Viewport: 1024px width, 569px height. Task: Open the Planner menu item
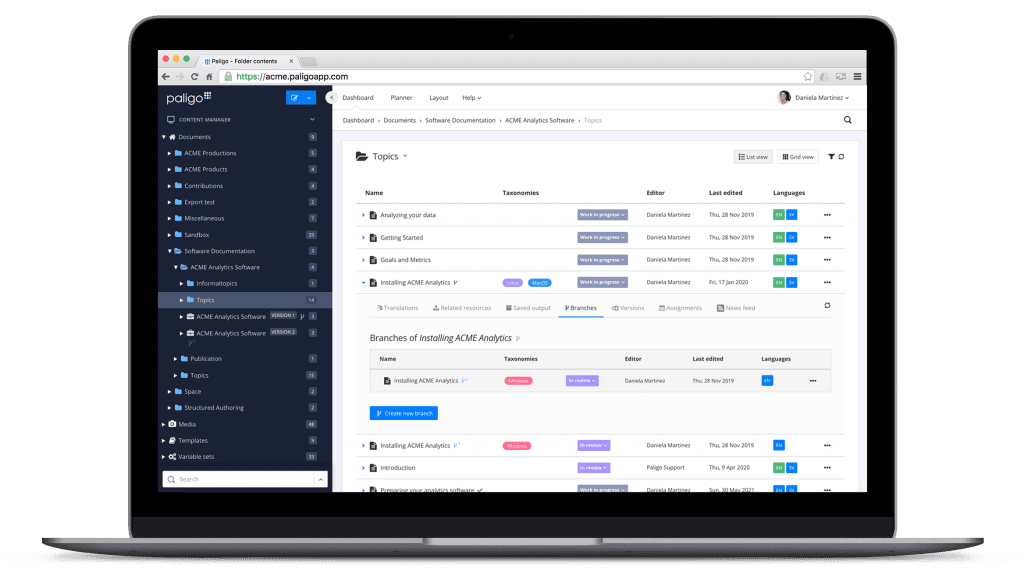click(401, 98)
